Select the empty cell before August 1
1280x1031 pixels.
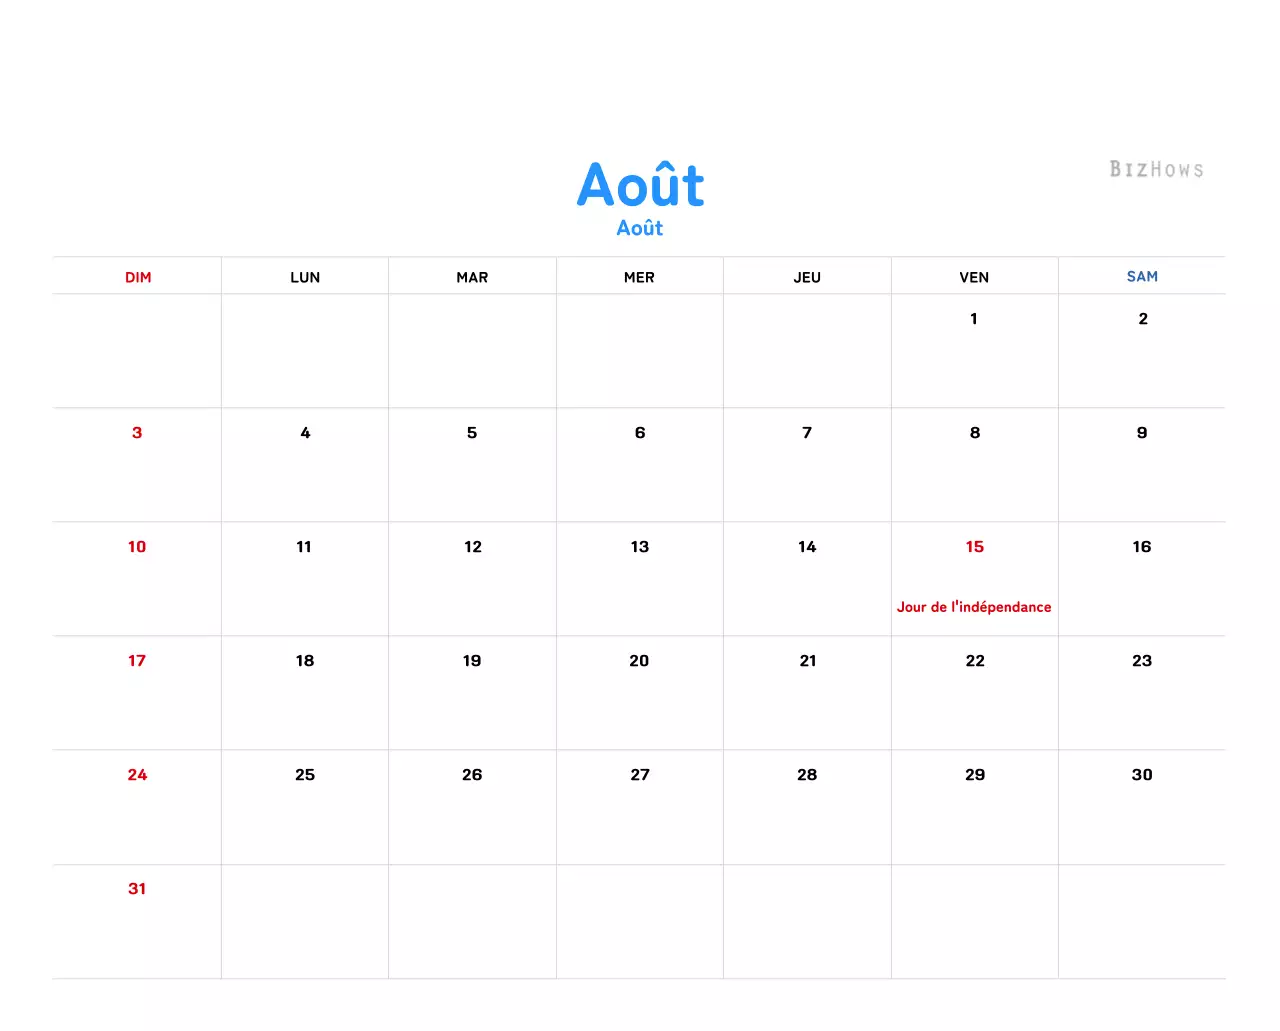tap(807, 350)
